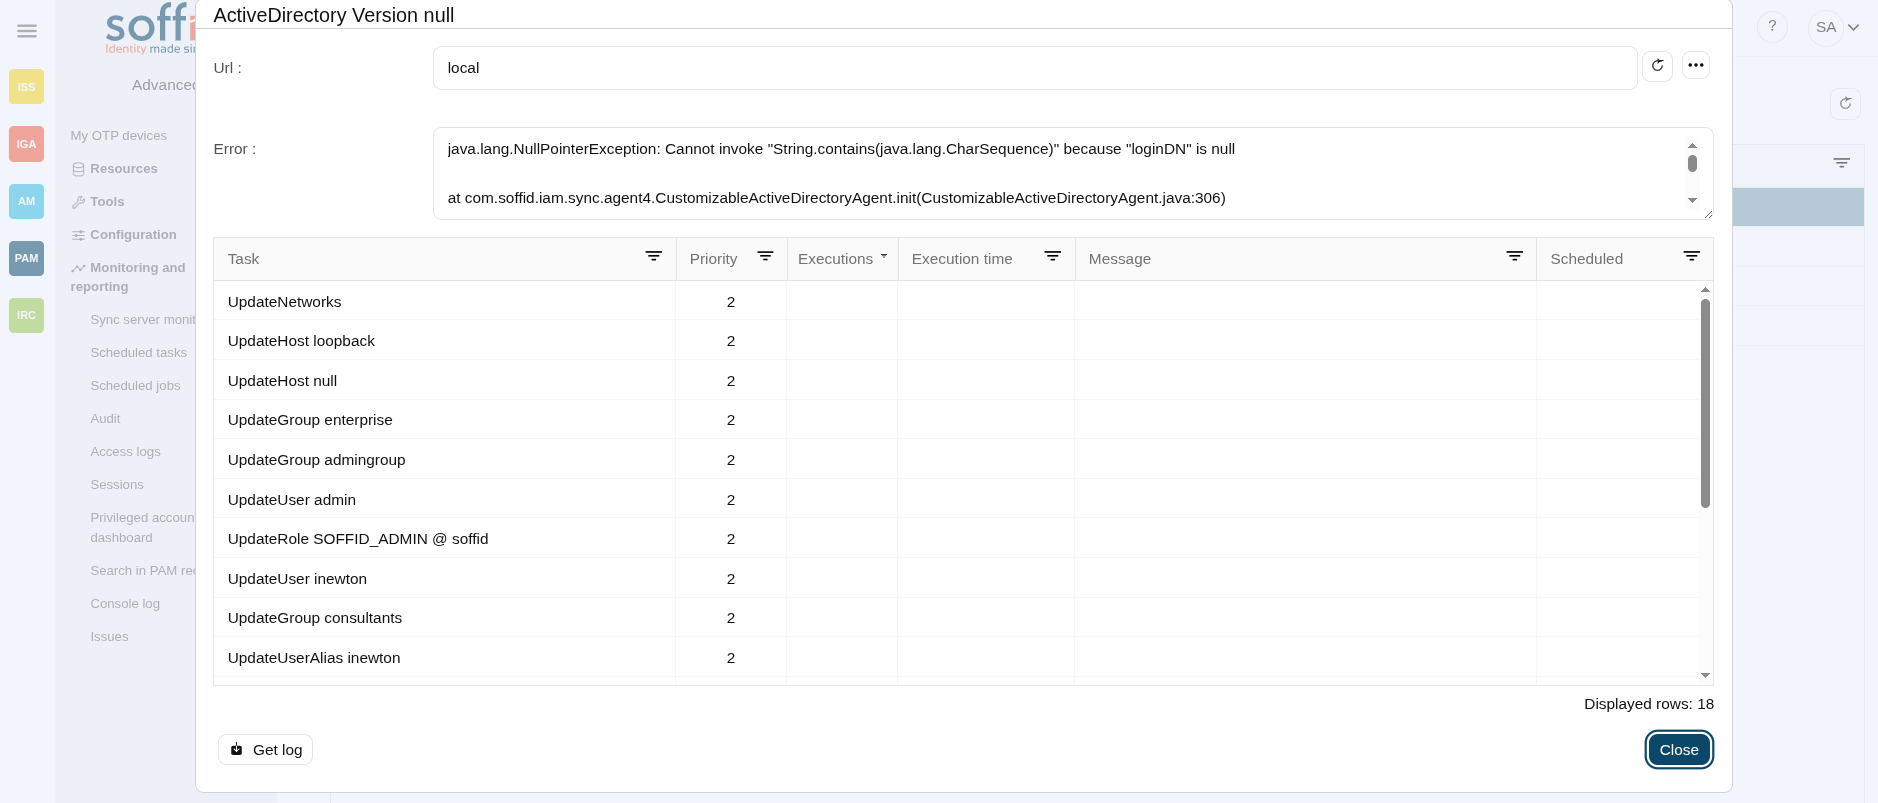
Task: Open Console log page
Action: [125, 604]
